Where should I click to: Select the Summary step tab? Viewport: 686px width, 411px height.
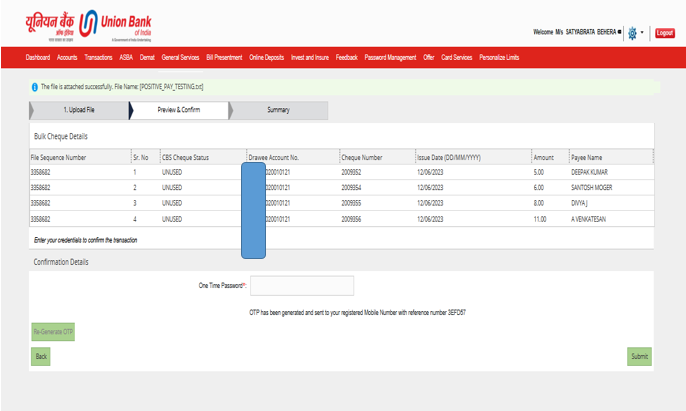[x=278, y=109]
